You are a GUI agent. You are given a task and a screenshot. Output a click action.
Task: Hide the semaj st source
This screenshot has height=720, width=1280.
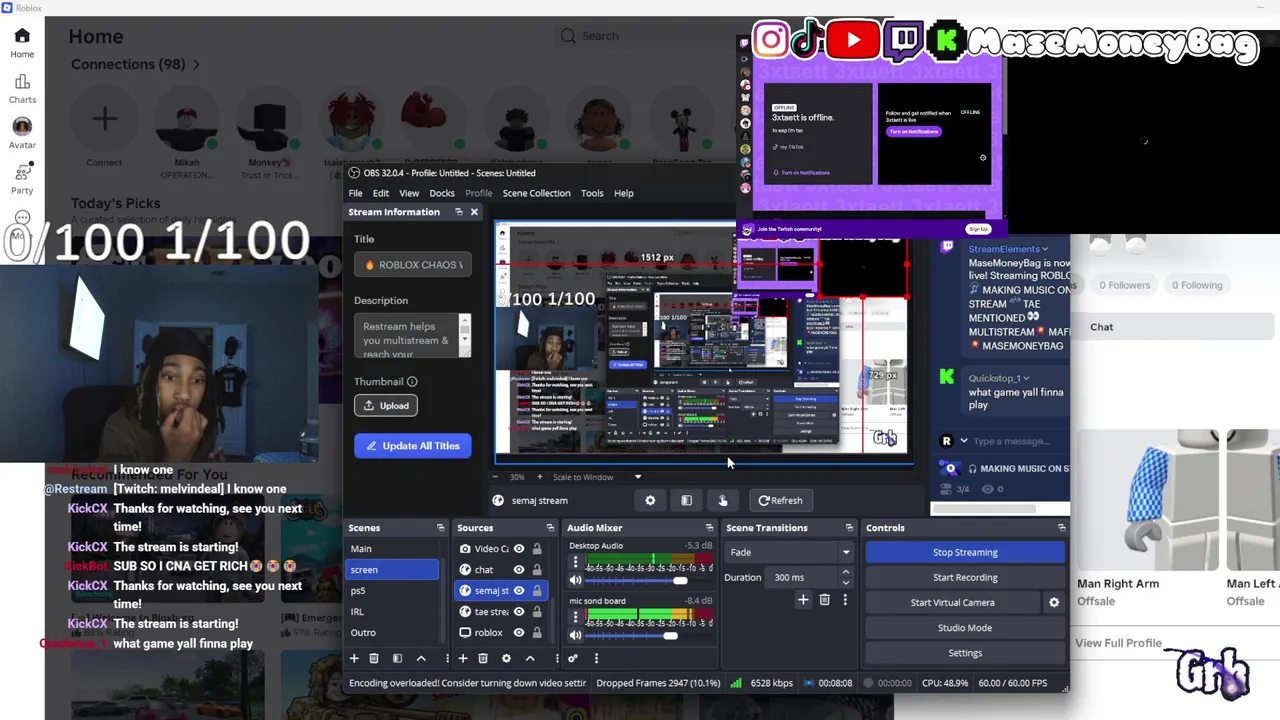tap(518, 591)
